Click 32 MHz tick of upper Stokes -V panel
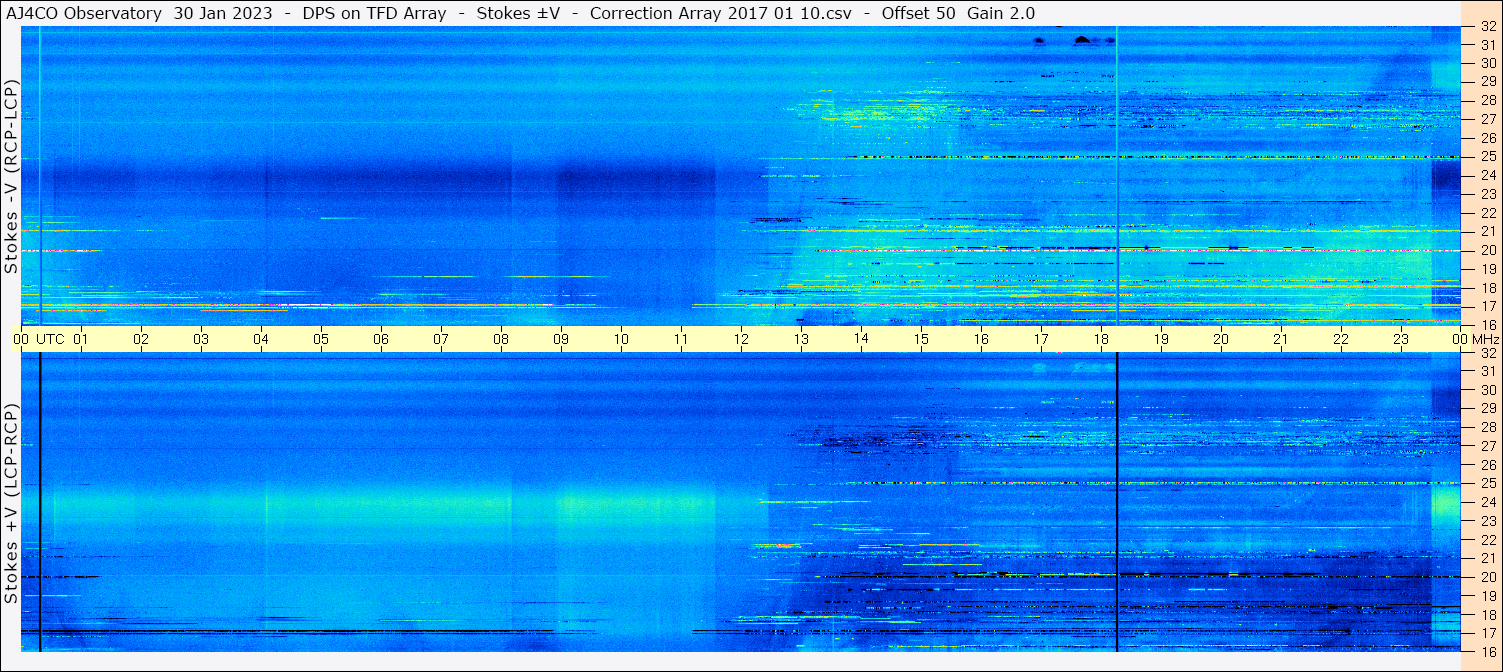 [1487, 27]
